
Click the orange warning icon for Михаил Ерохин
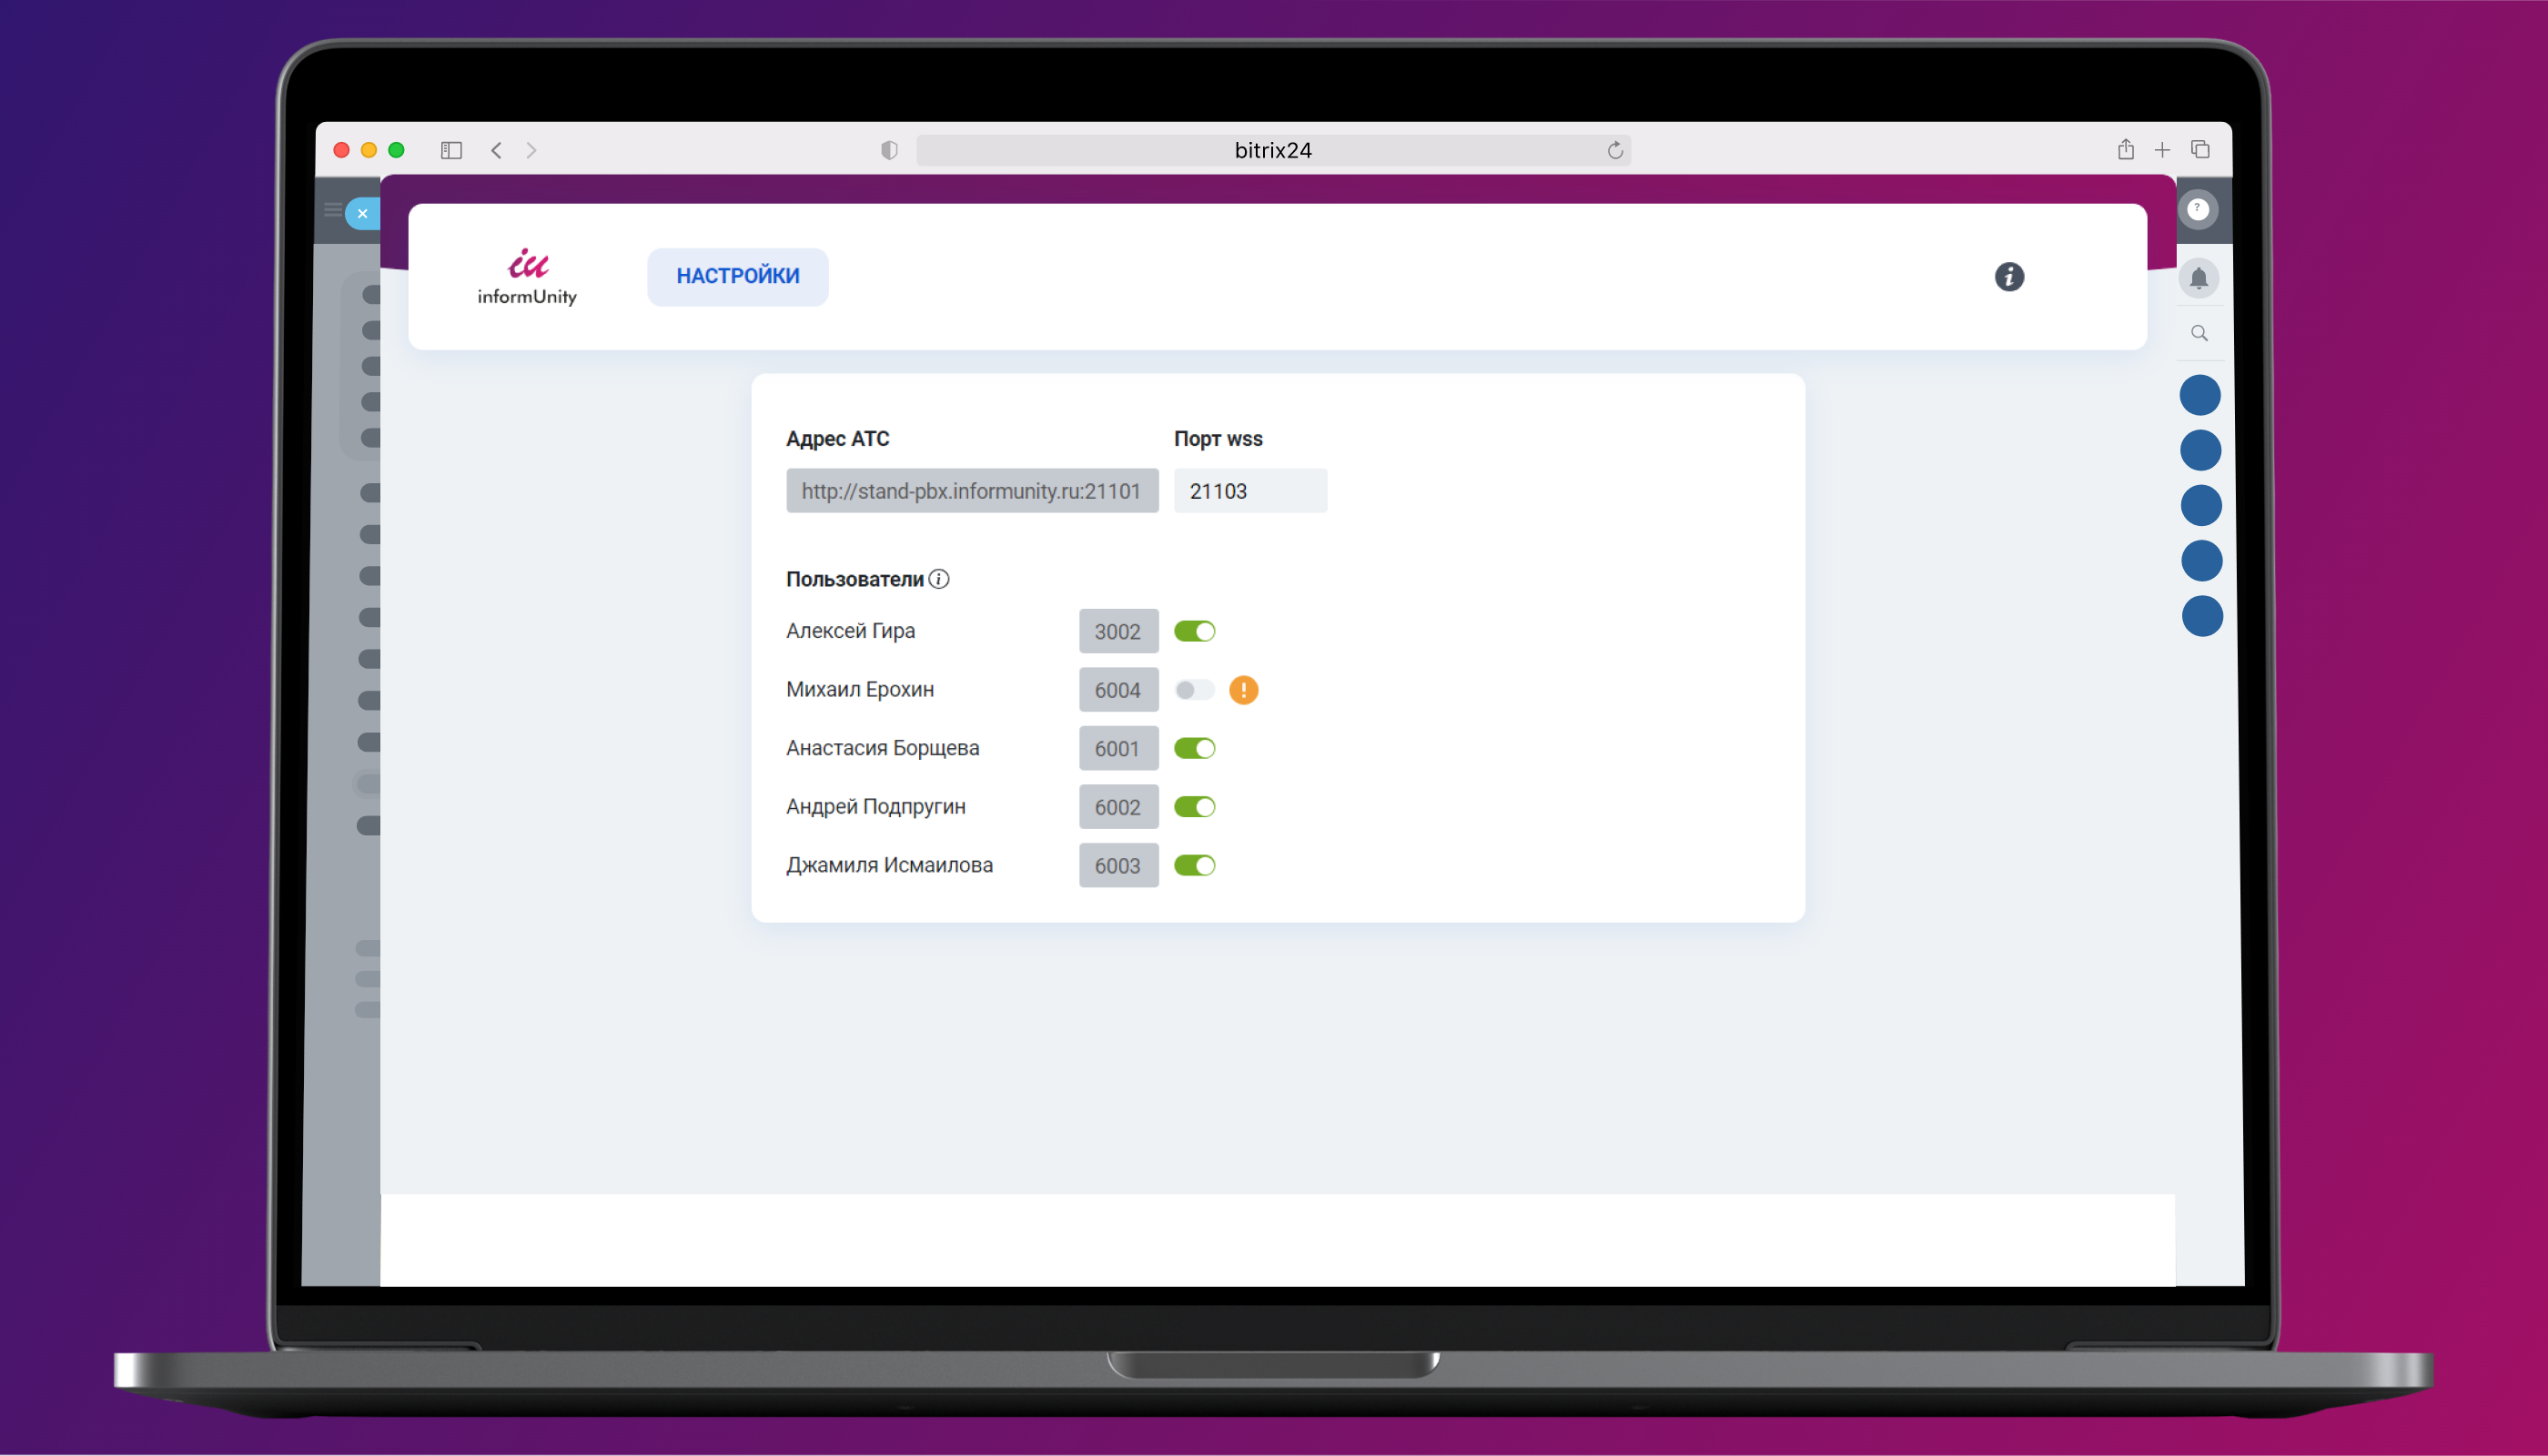click(x=1242, y=690)
